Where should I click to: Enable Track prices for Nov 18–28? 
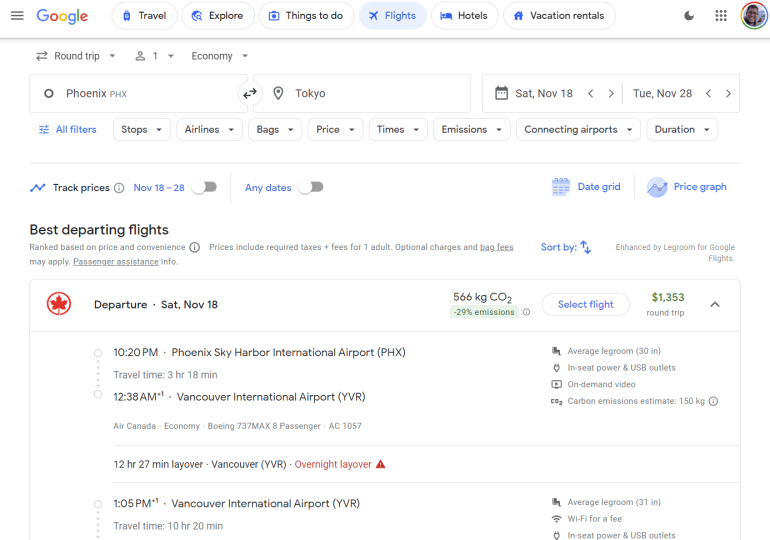click(204, 187)
